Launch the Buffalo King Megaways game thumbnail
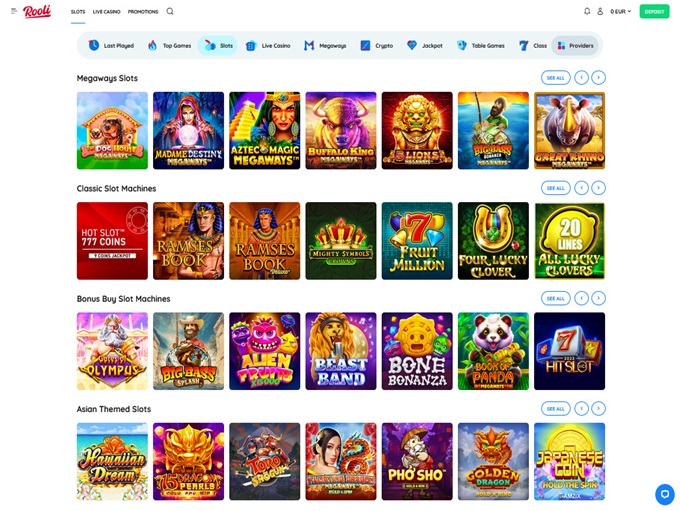 tap(341, 131)
